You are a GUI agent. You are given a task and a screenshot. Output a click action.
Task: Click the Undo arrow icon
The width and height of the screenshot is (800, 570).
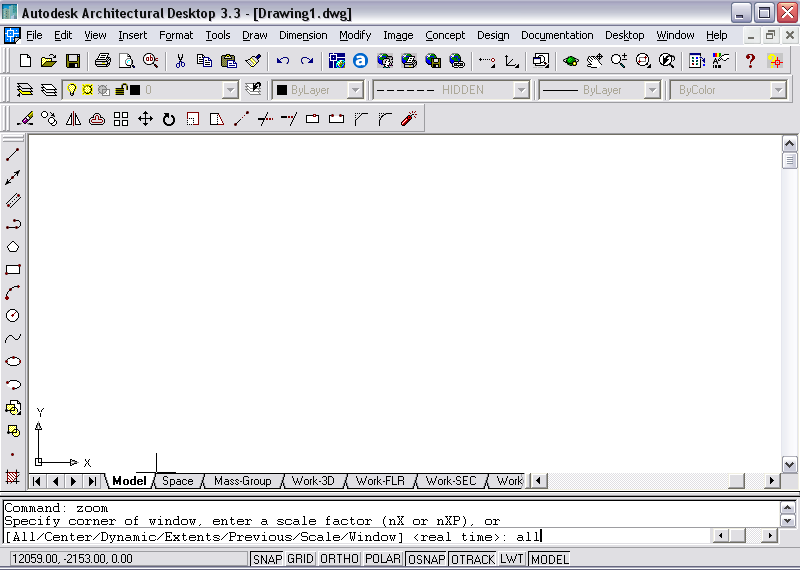tap(283, 61)
